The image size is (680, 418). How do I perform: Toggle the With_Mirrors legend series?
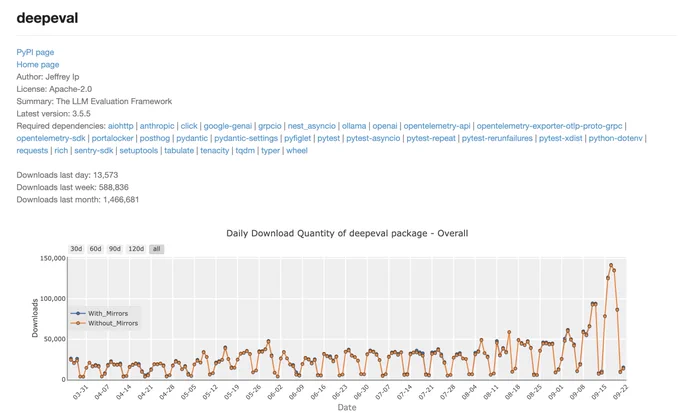click(100, 313)
